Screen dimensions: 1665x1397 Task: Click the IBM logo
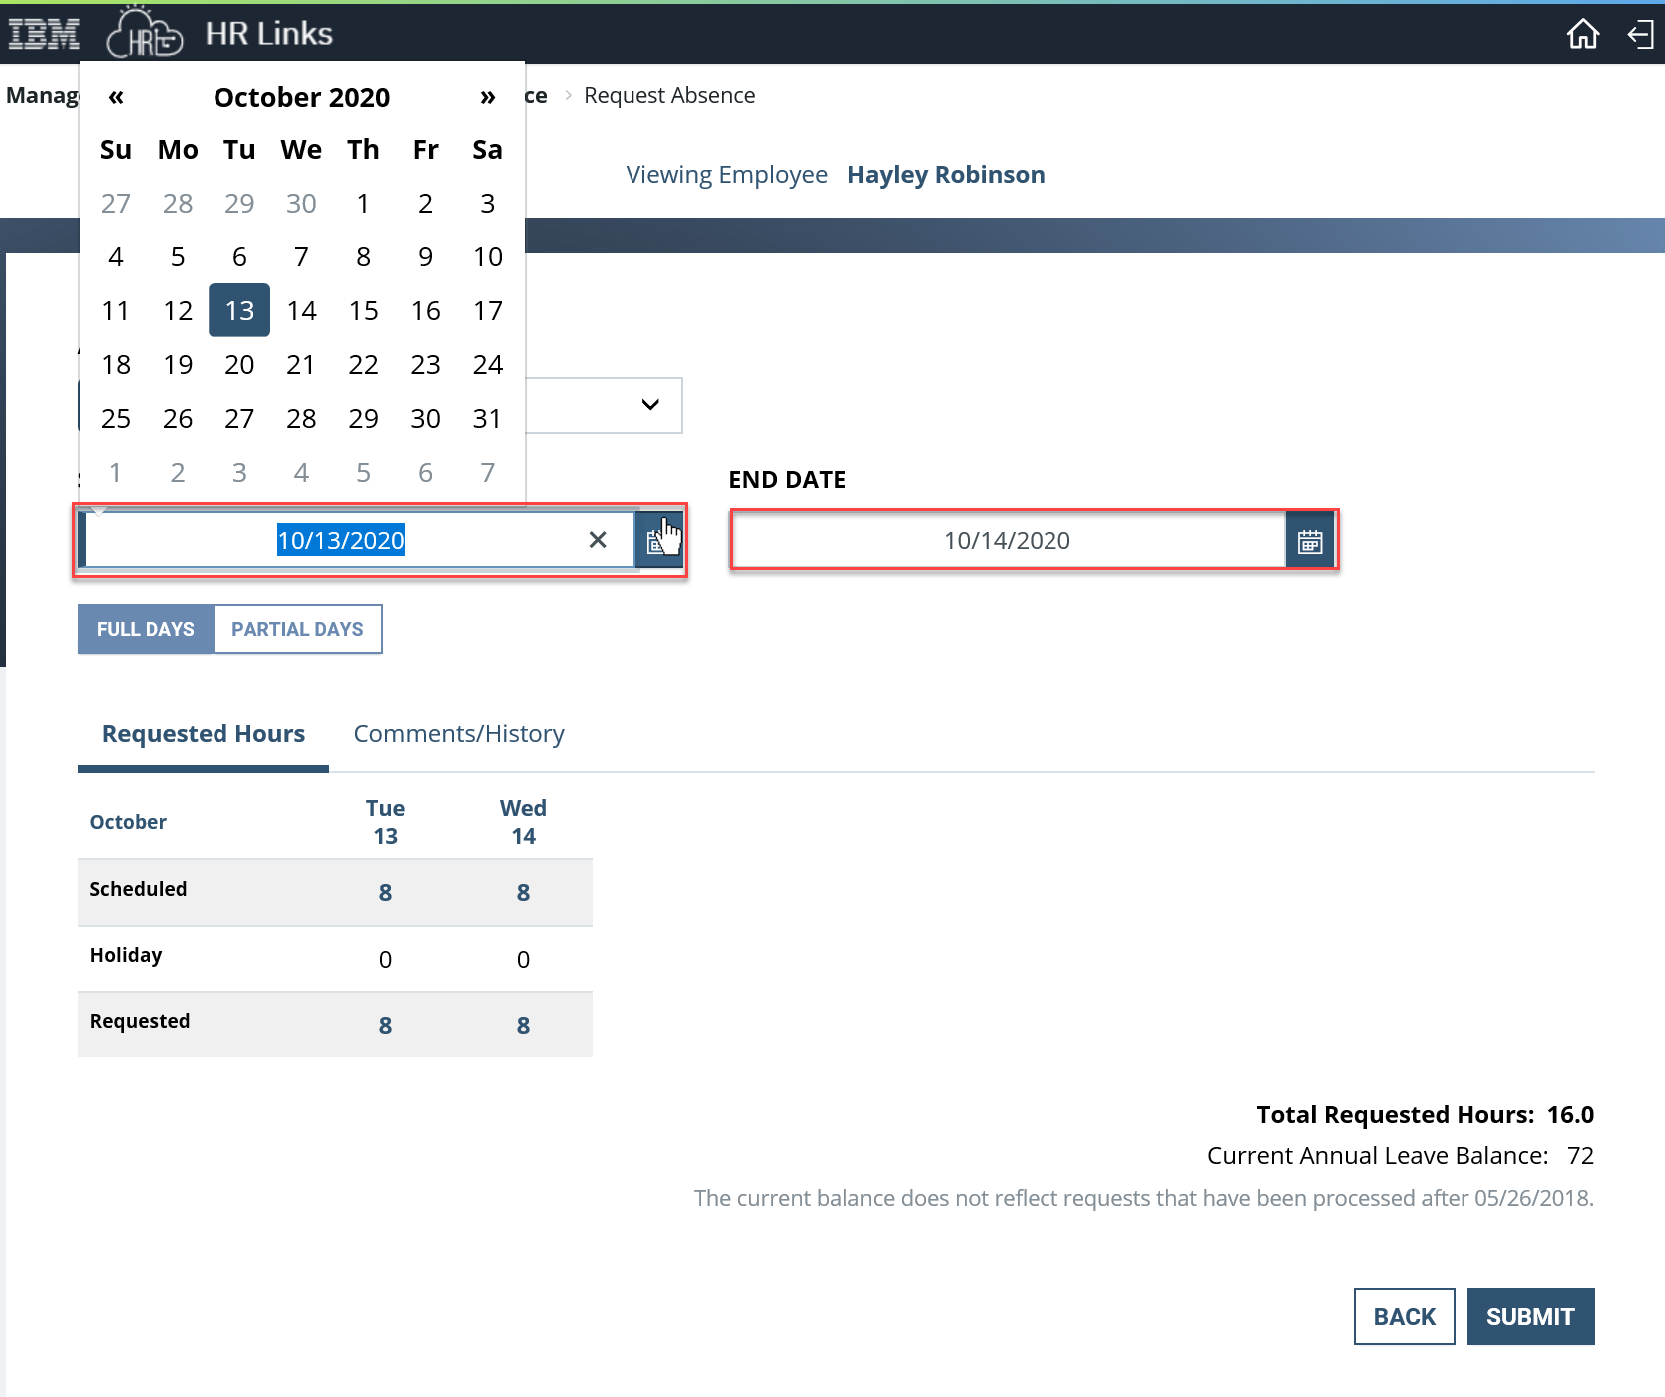[43, 33]
